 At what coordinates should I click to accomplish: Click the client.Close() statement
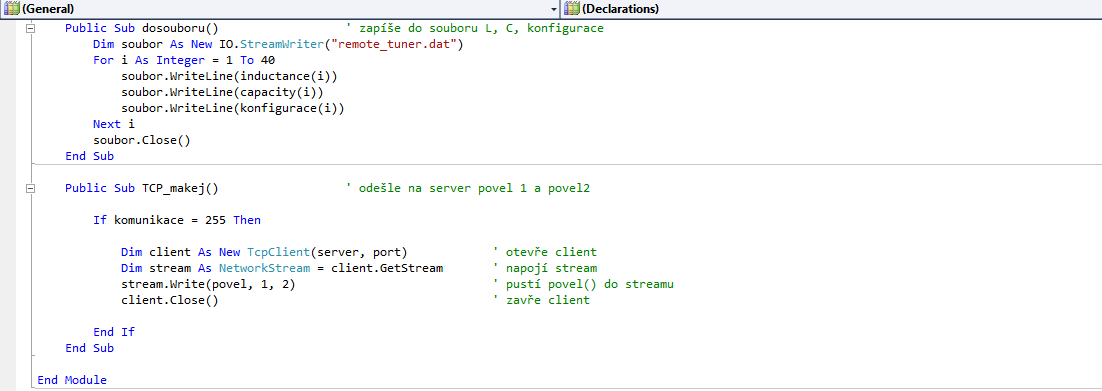(169, 300)
